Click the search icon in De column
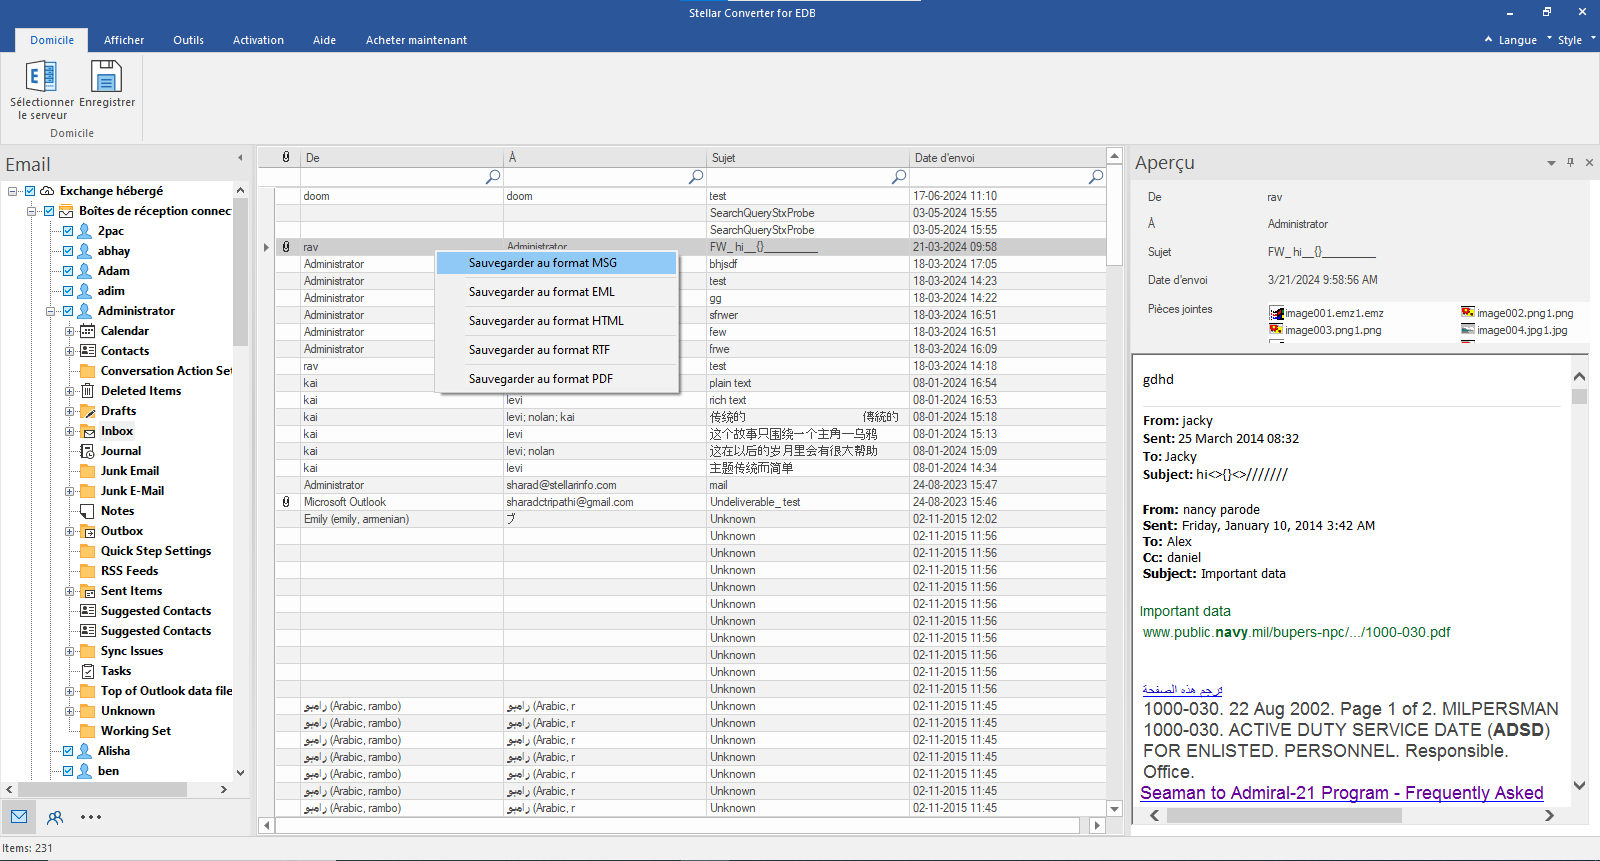The width and height of the screenshot is (1600, 861). click(493, 176)
